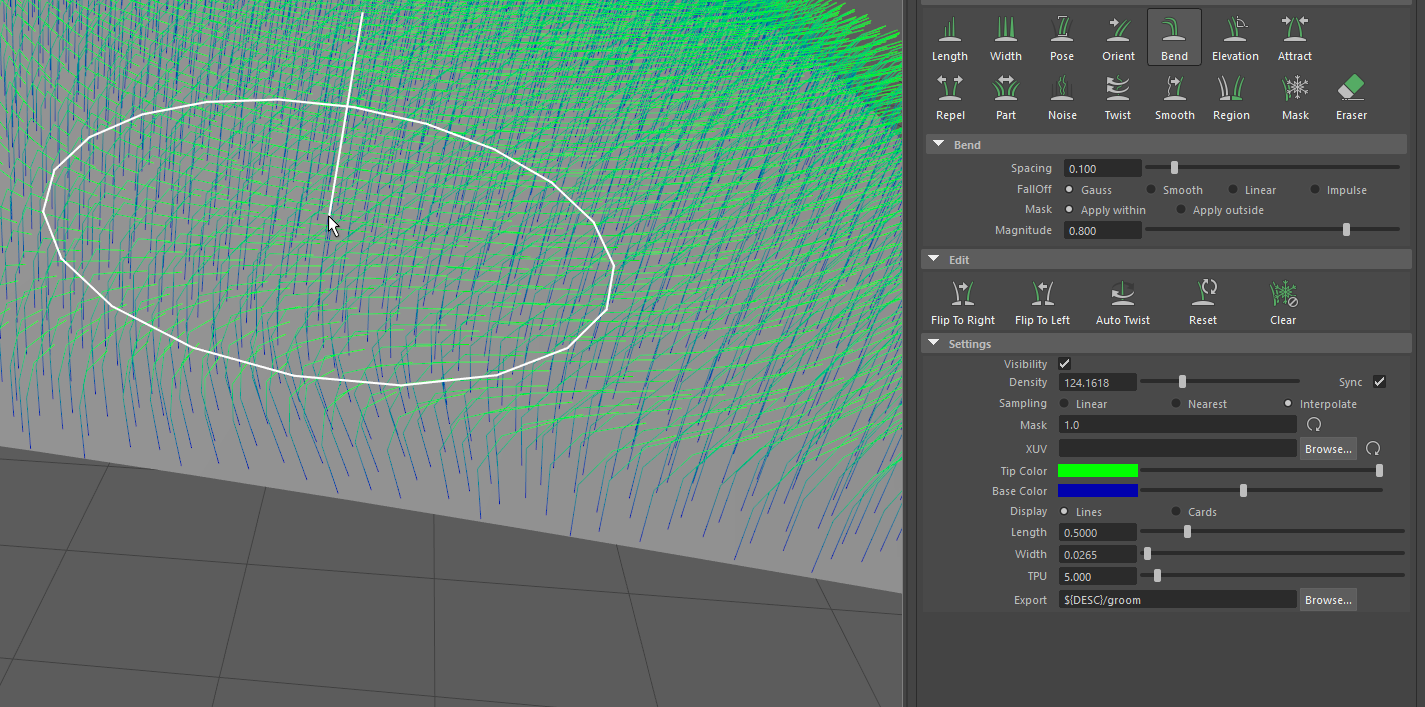Open the Tip Color swatch
The width and height of the screenshot is (1425, 707).
click(x=1100, y=470)
